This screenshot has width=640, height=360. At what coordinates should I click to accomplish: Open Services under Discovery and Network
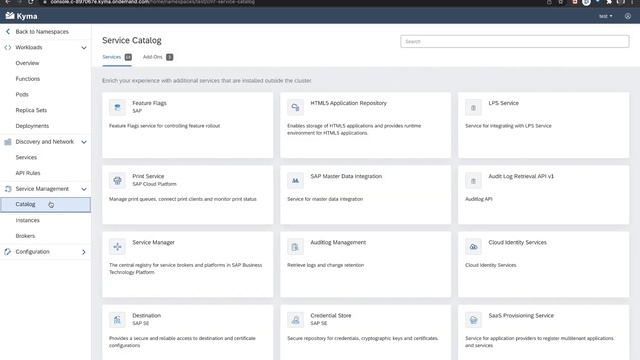(26, 157)
